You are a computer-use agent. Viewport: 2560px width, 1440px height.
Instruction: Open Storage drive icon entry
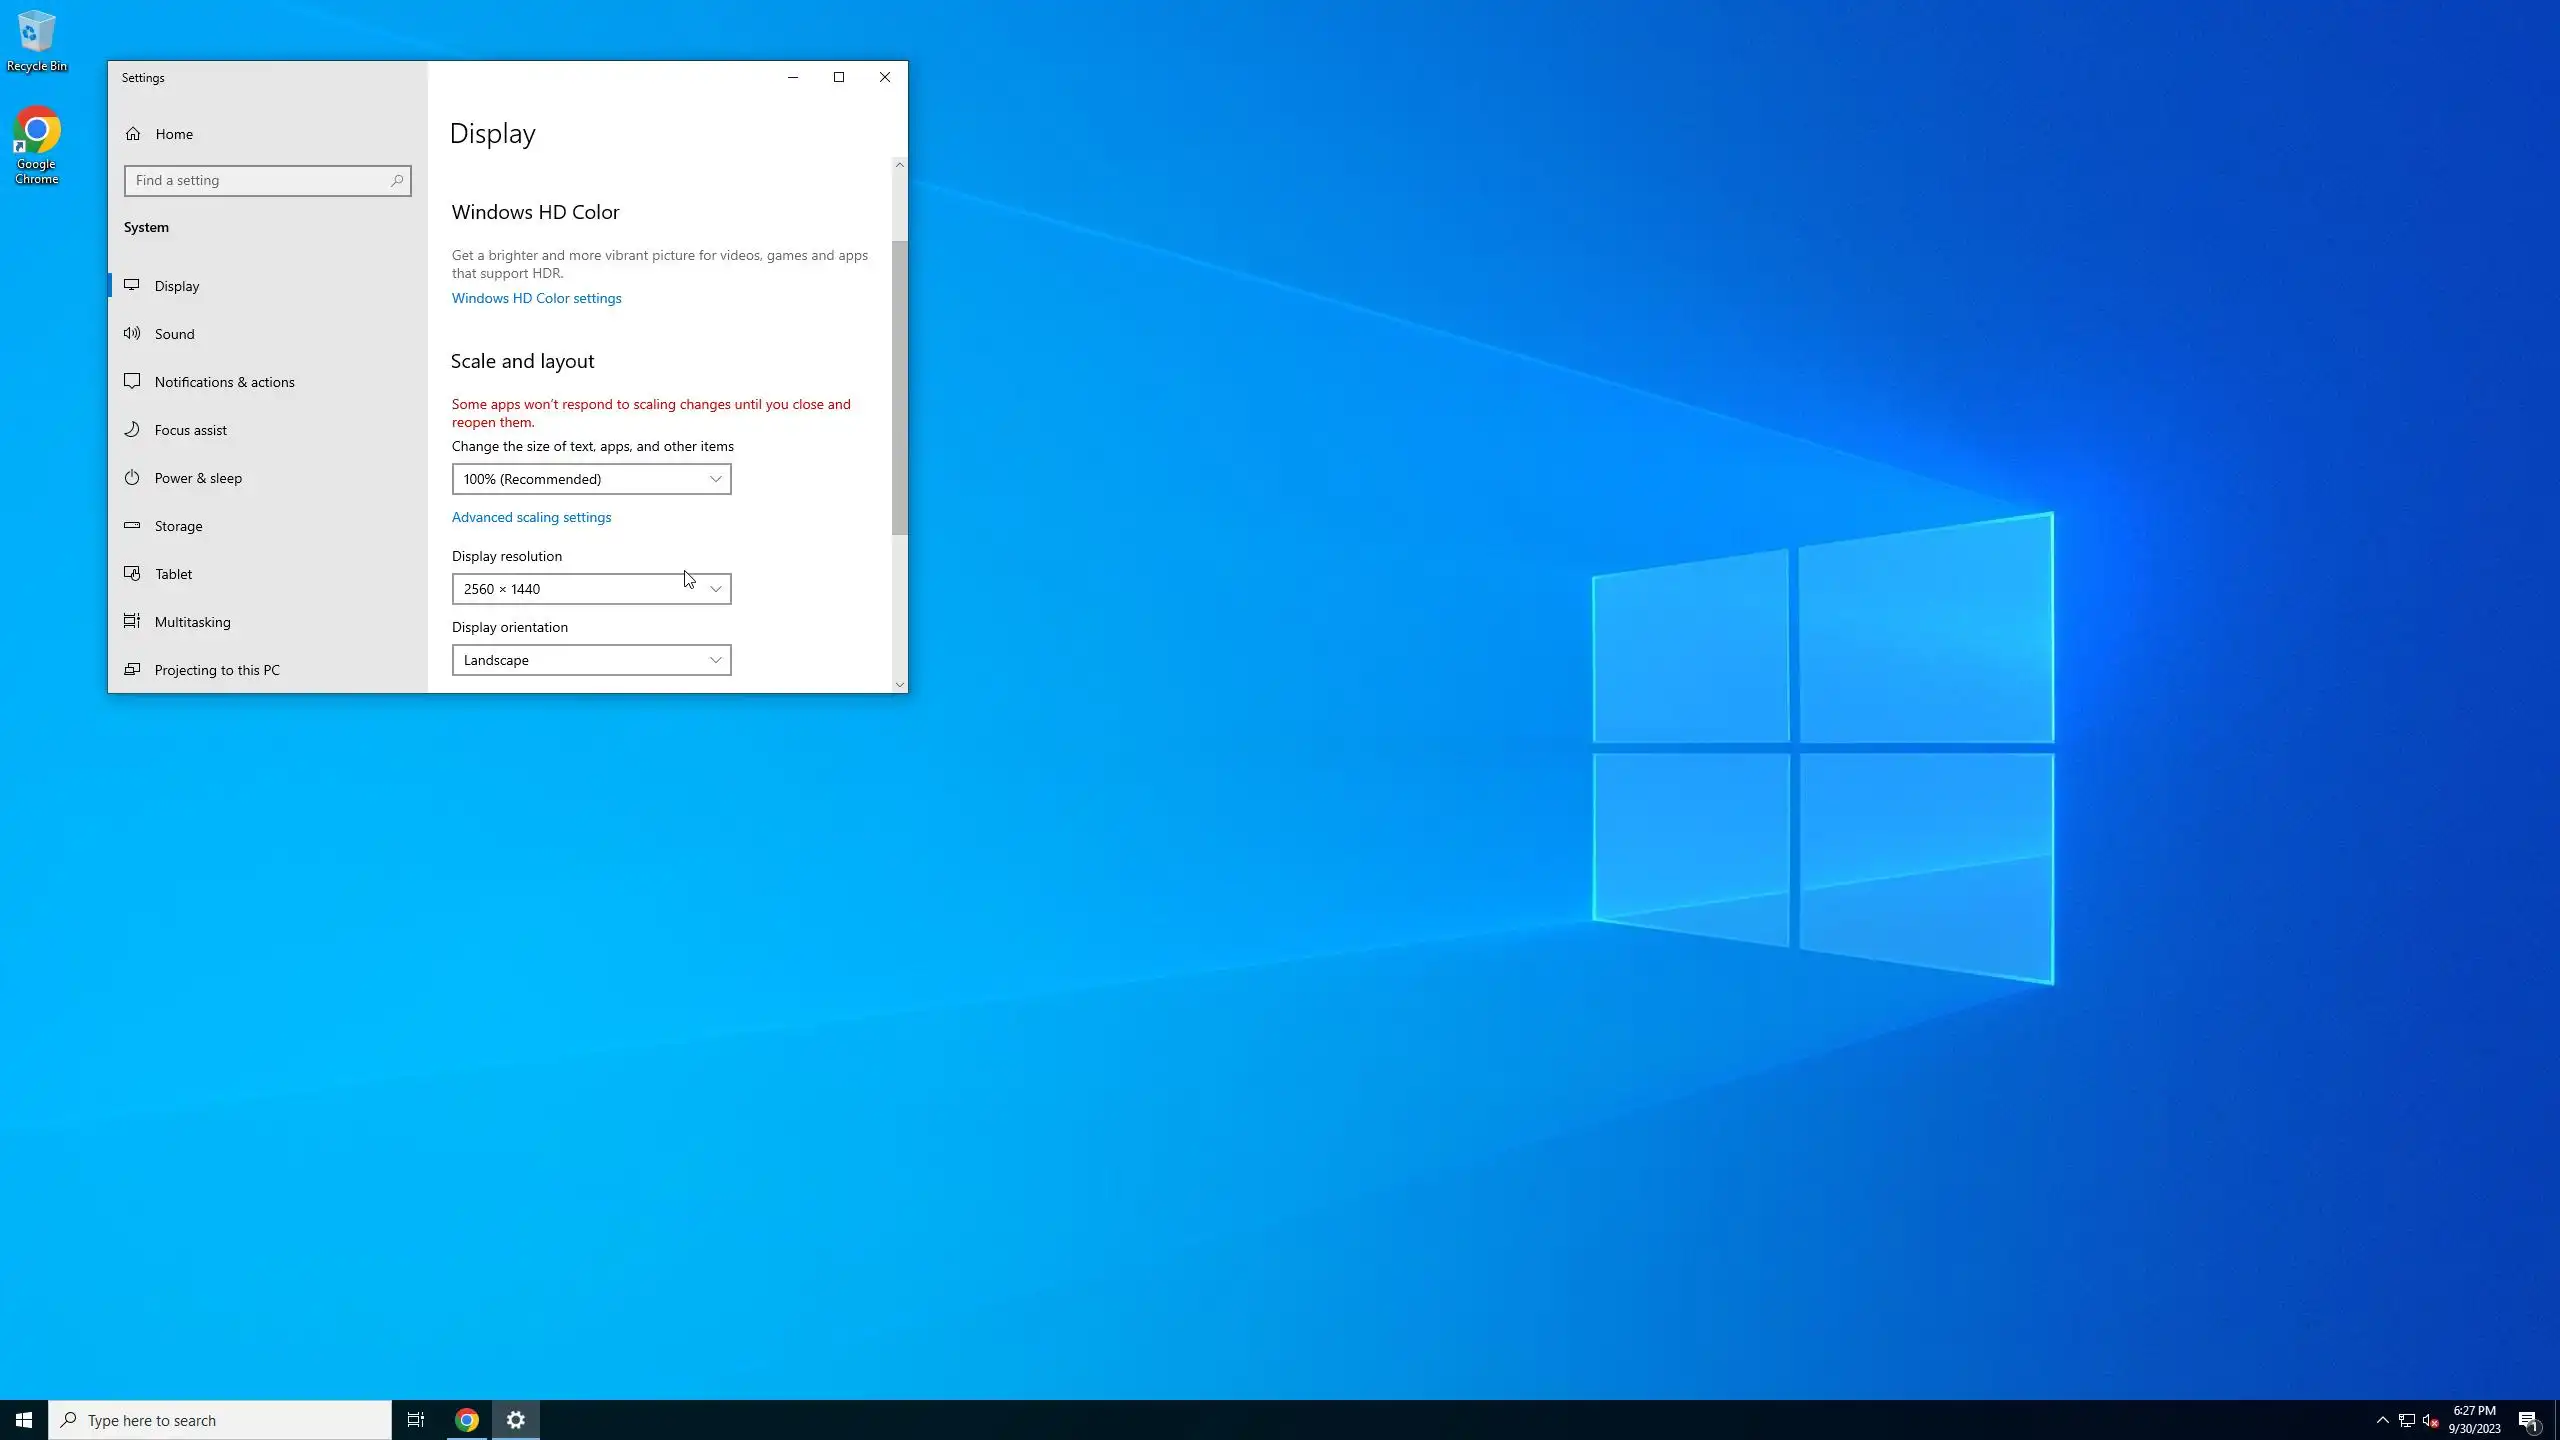(132, 526)
